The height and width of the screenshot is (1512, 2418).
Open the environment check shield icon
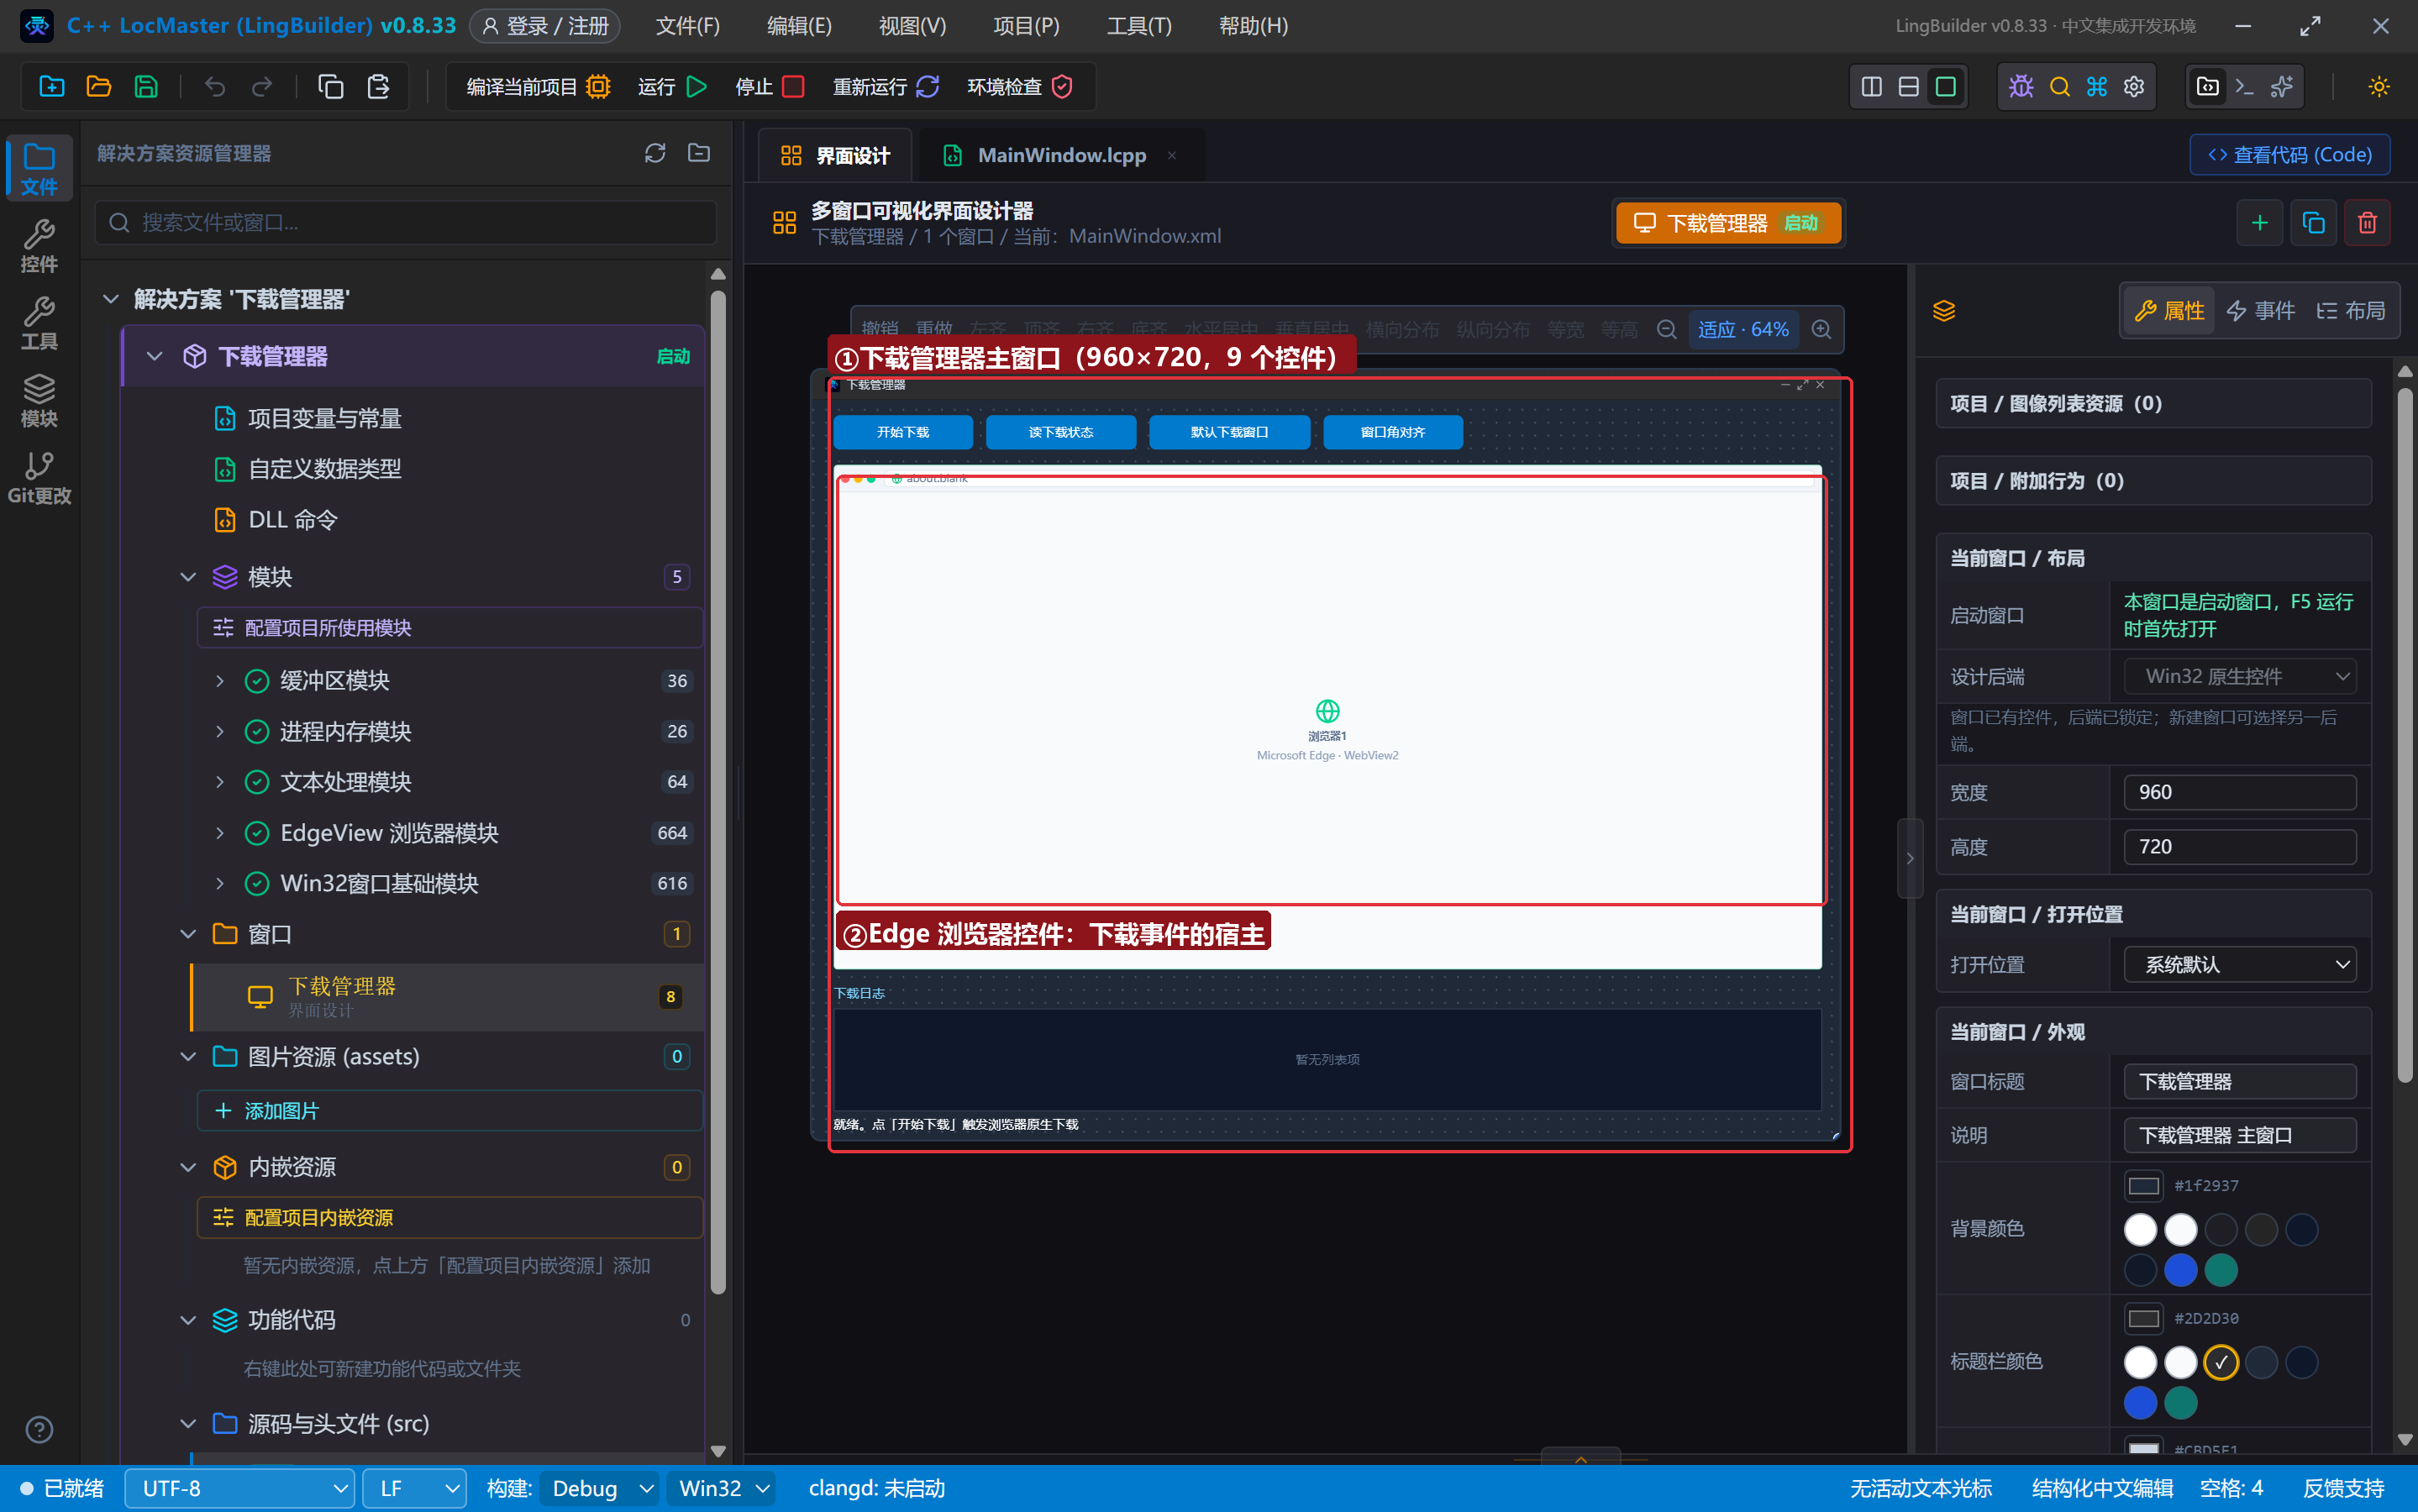pos(1062,87)
